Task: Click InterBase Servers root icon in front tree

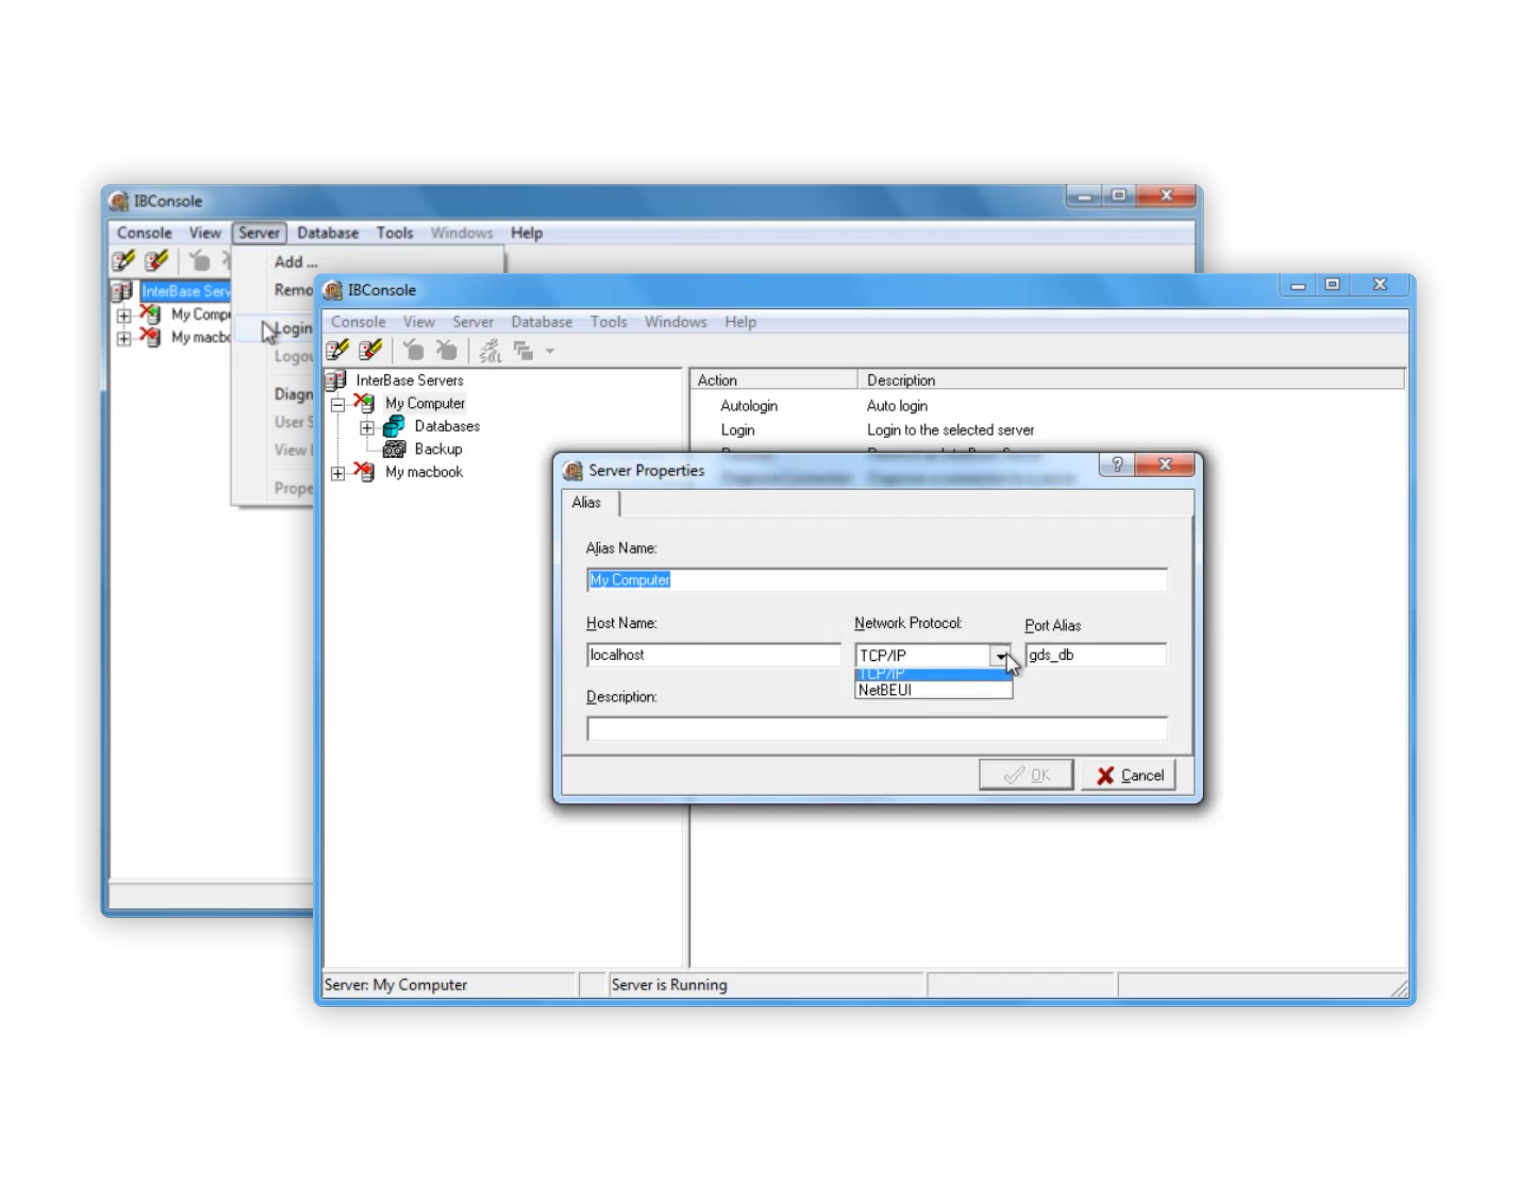Action: [337, 380]
